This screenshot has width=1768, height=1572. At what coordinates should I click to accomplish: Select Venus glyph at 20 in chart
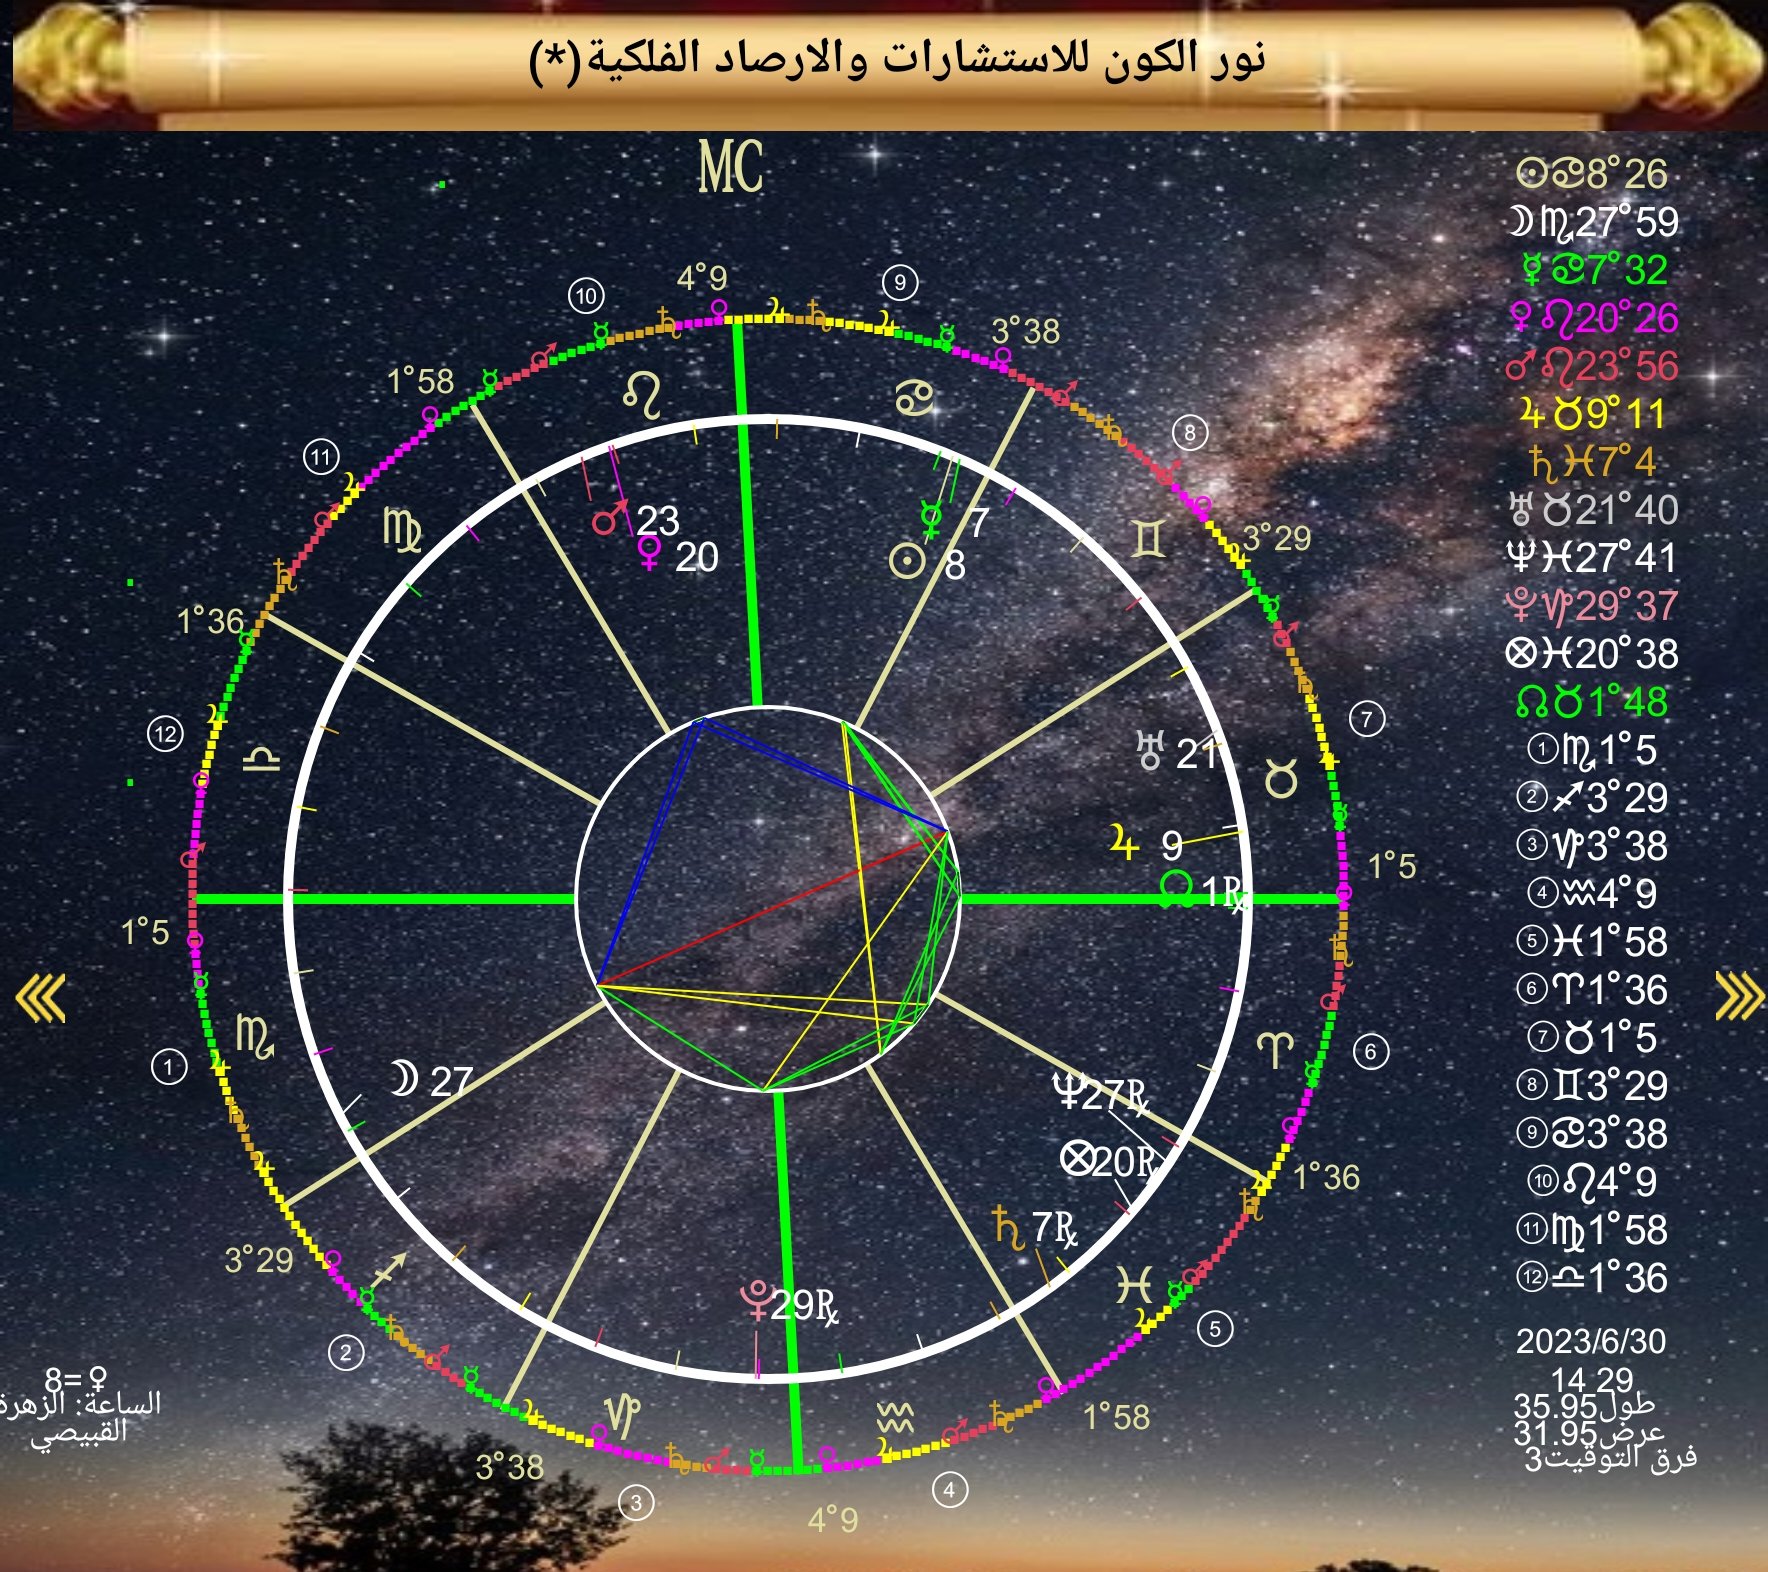tap(650, 555)
